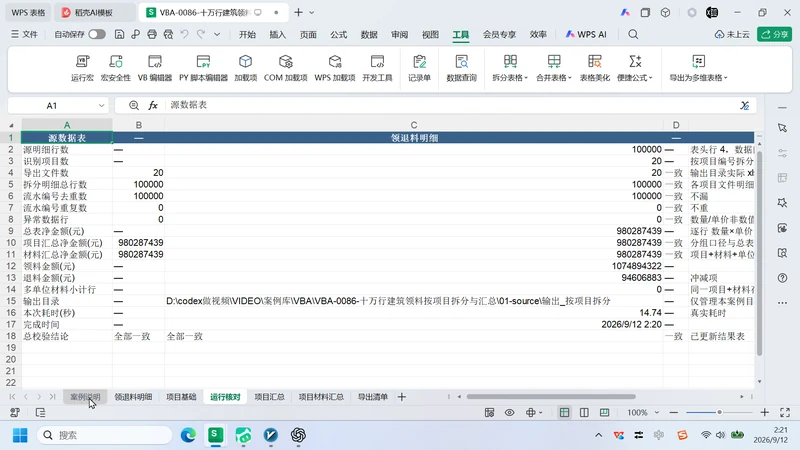Image resolution: width=800 pixels, height=450 pixels.
Task: Open 领退料明细 sheet tab
Action: [x=133, y=396]
